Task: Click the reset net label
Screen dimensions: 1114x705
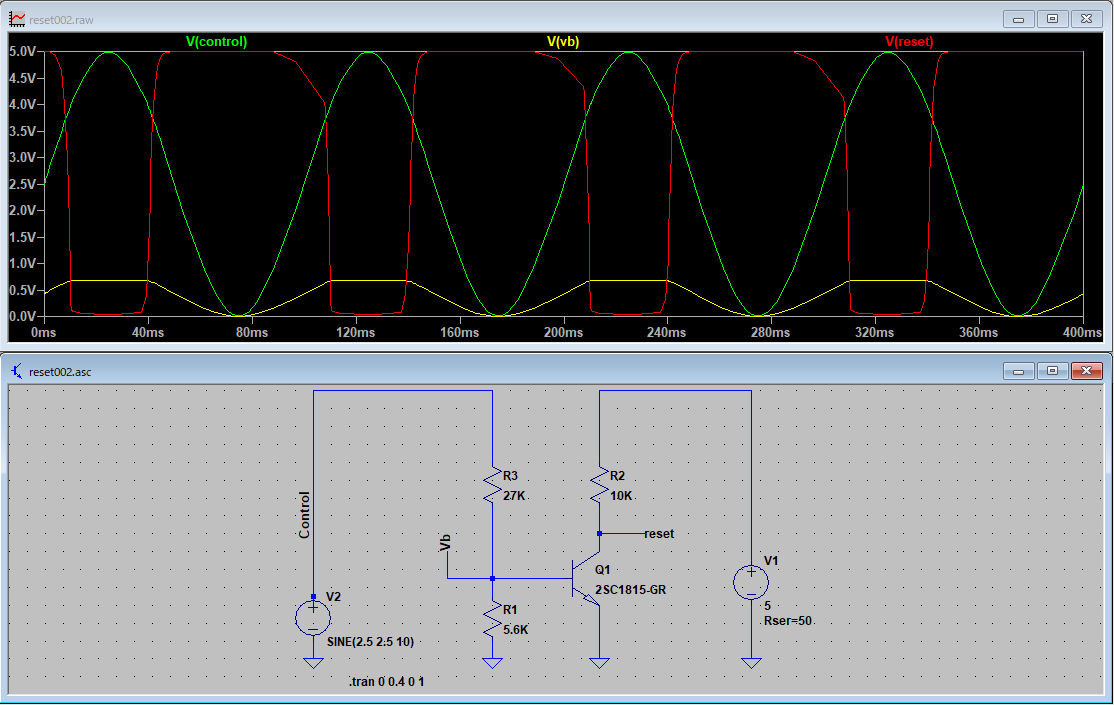Action: click(659, 534)
